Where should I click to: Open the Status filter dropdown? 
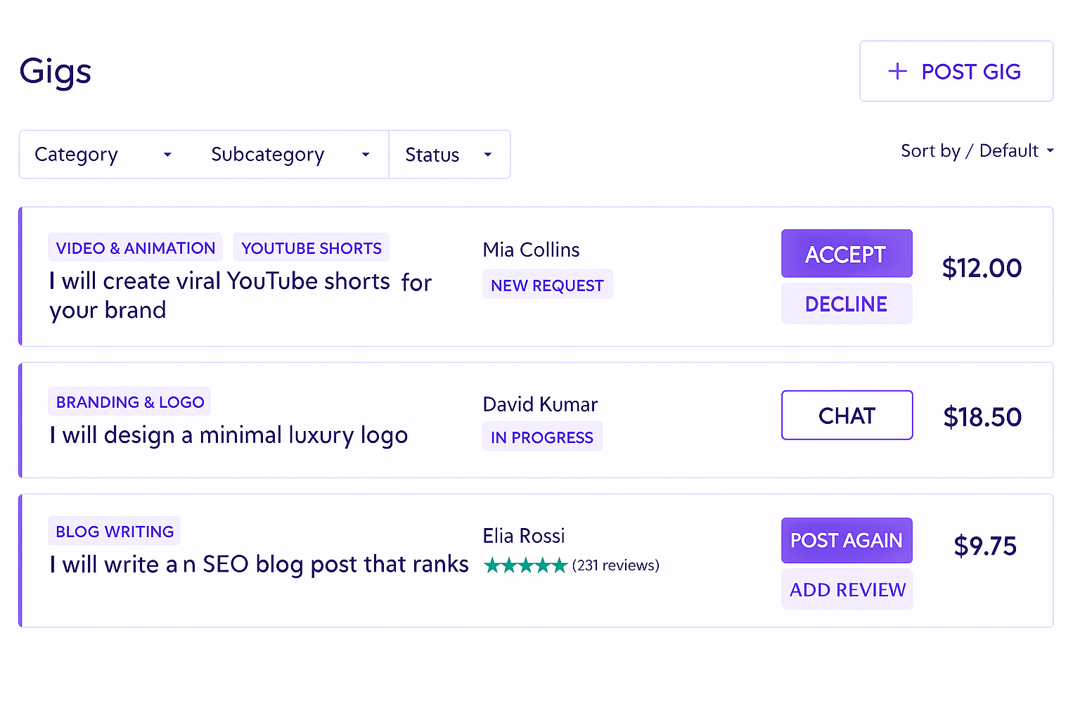pyautogui.click(x=449, y=155)
